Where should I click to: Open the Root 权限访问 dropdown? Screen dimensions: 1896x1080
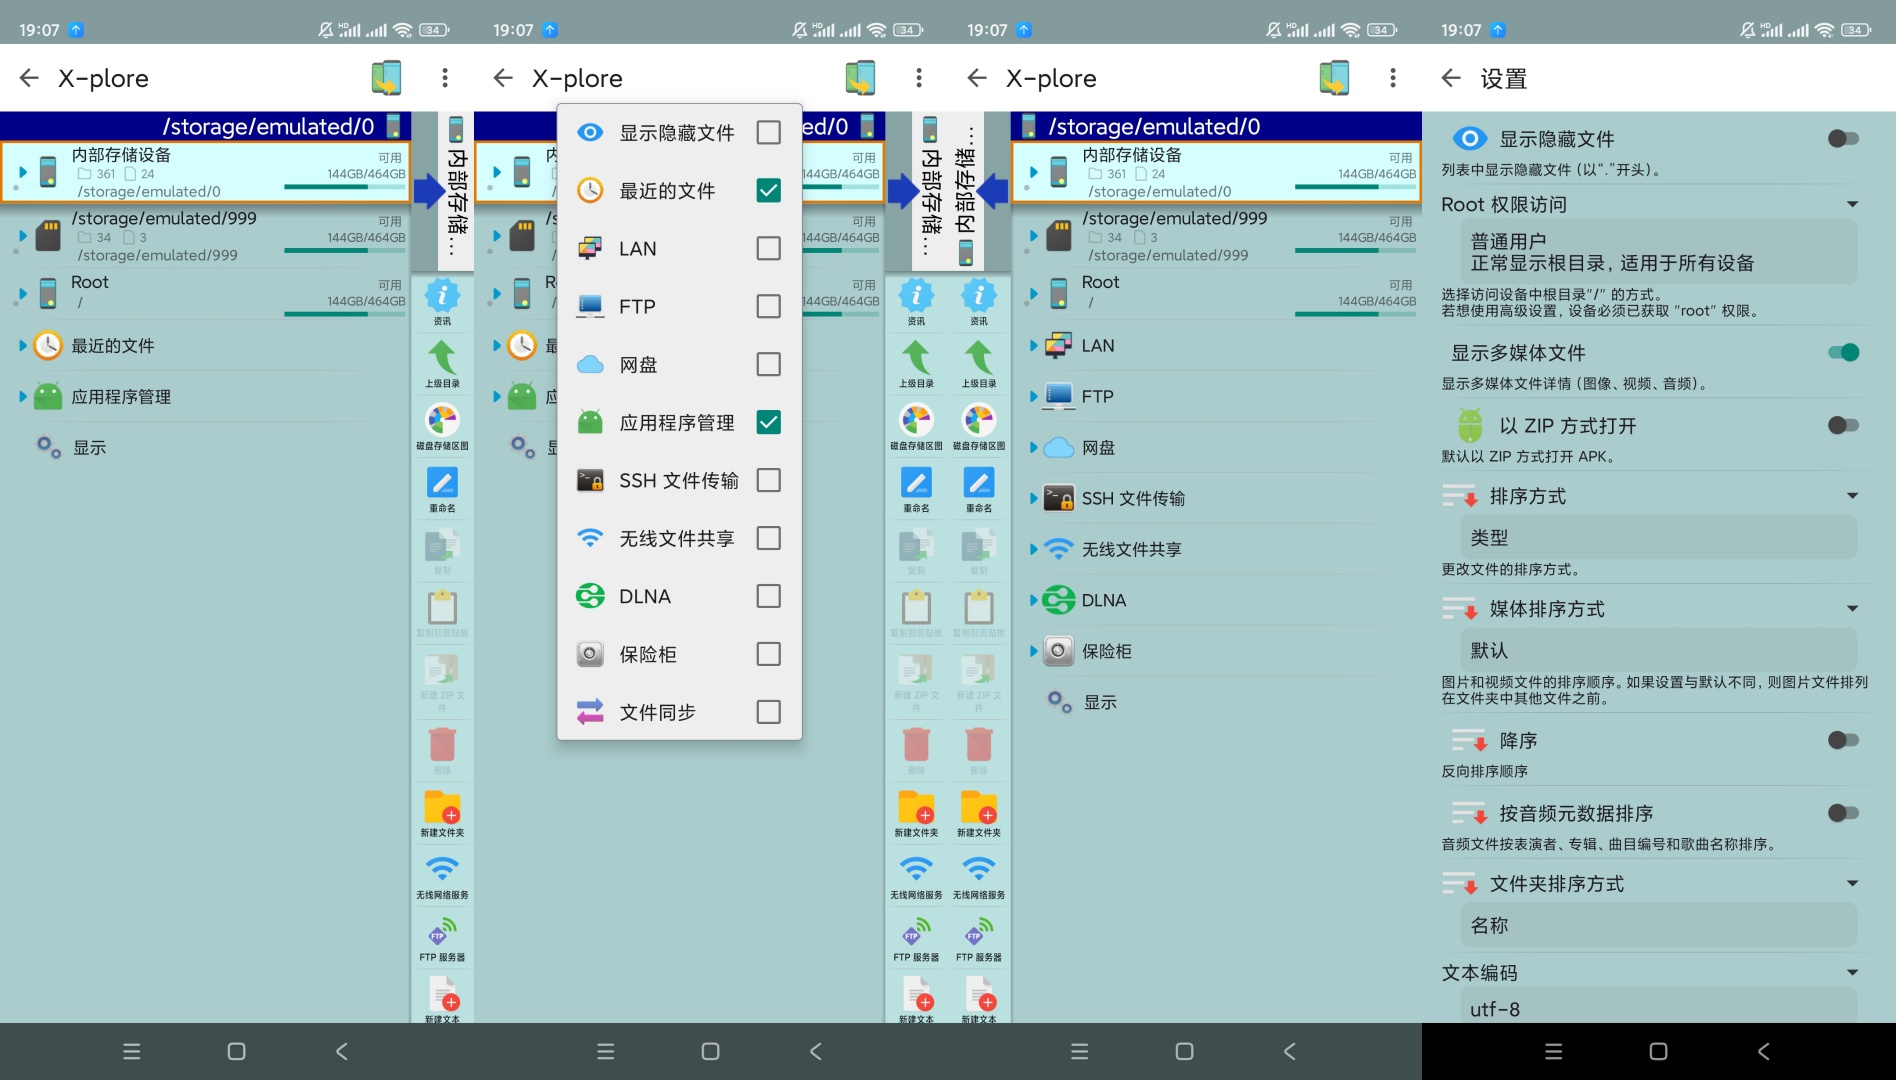(x=1852, y=205)
